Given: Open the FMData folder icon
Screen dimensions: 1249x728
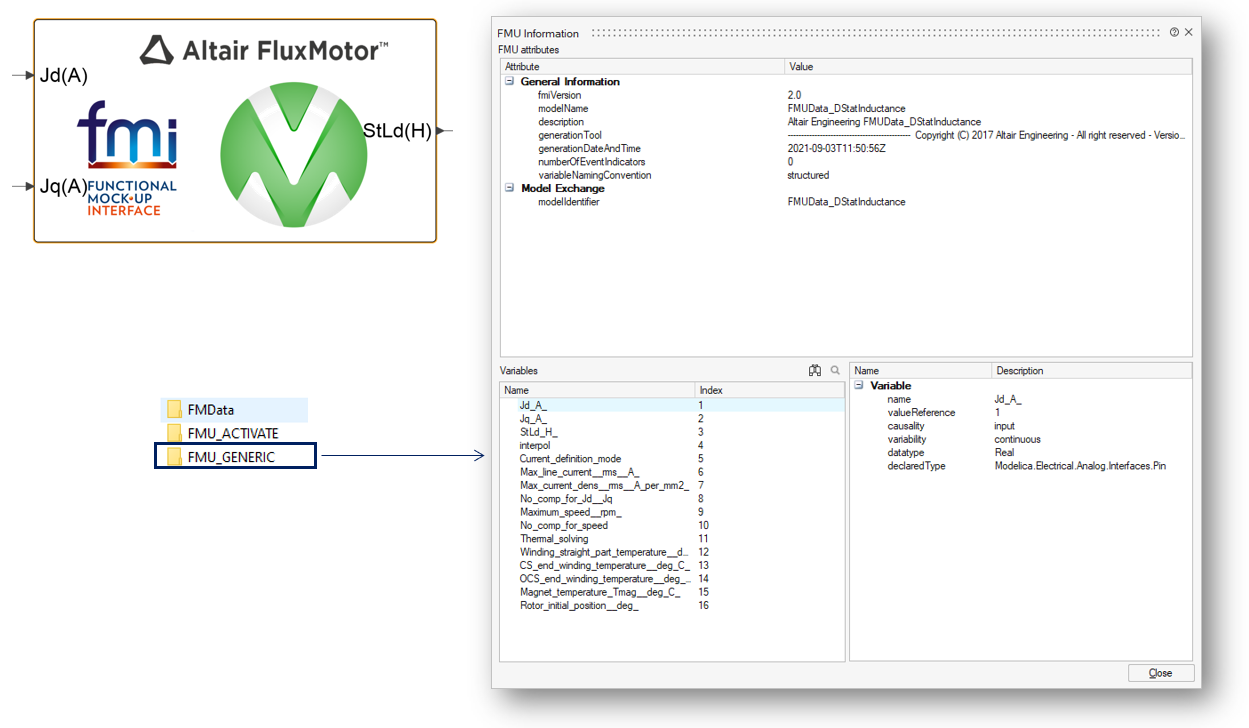Looking at the screenshot, I should click(175, 410).
